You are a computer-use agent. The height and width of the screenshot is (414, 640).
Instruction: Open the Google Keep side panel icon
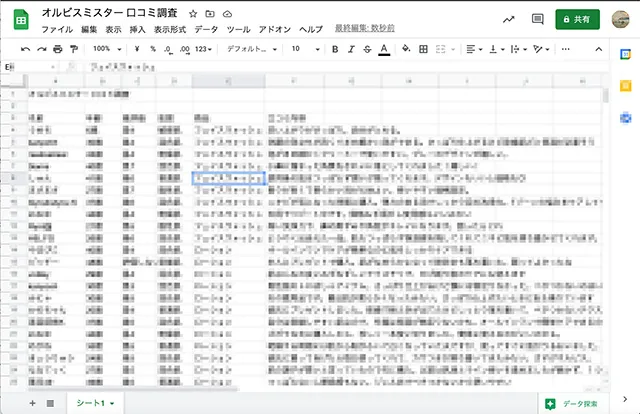(625, 86)
